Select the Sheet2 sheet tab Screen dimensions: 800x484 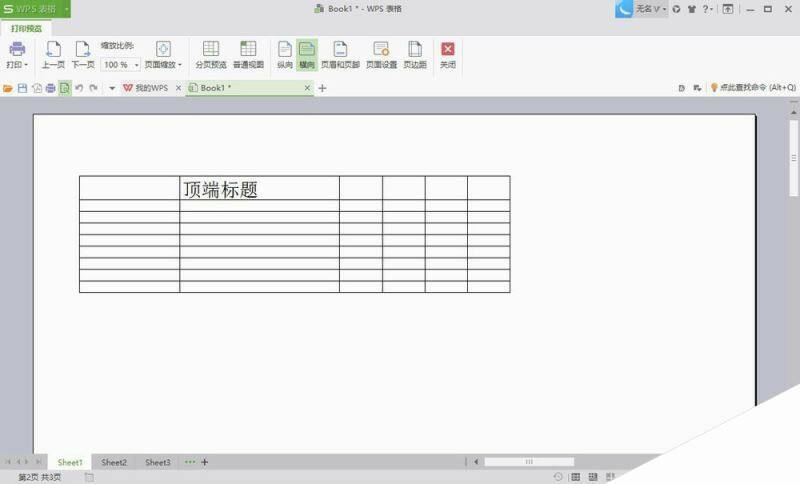[x=114, y=462]
